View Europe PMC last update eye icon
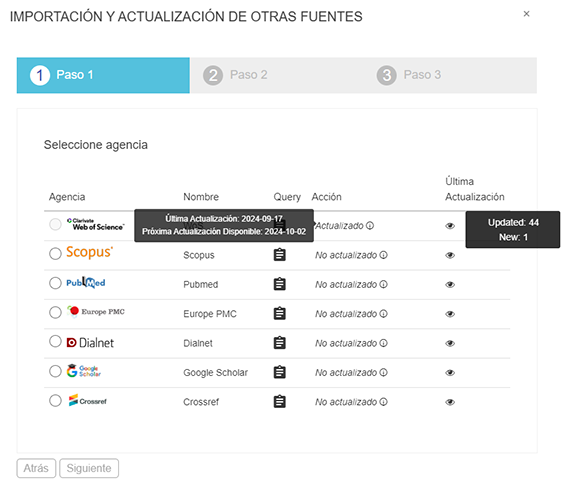 click(x=450, y=314)
